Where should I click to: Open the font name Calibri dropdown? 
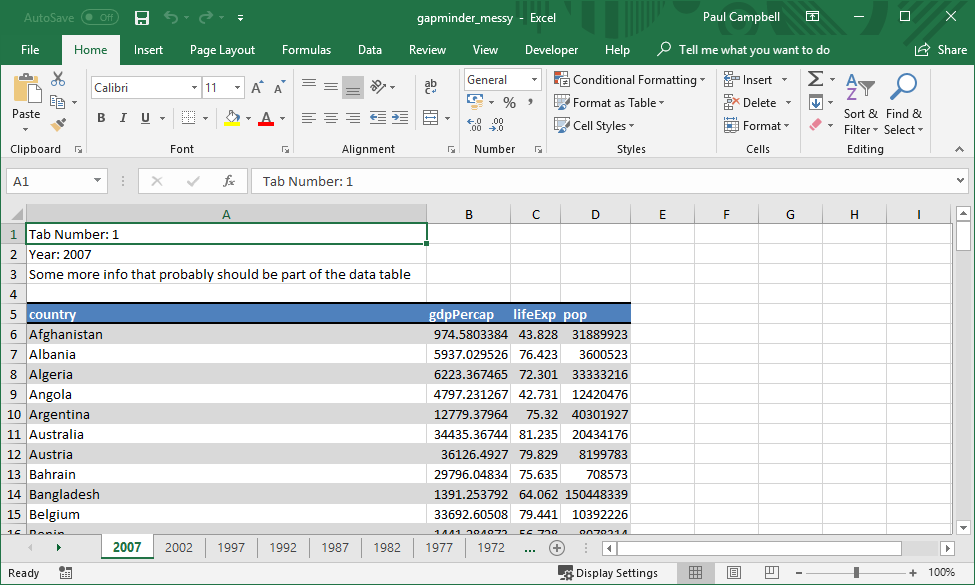195,88
